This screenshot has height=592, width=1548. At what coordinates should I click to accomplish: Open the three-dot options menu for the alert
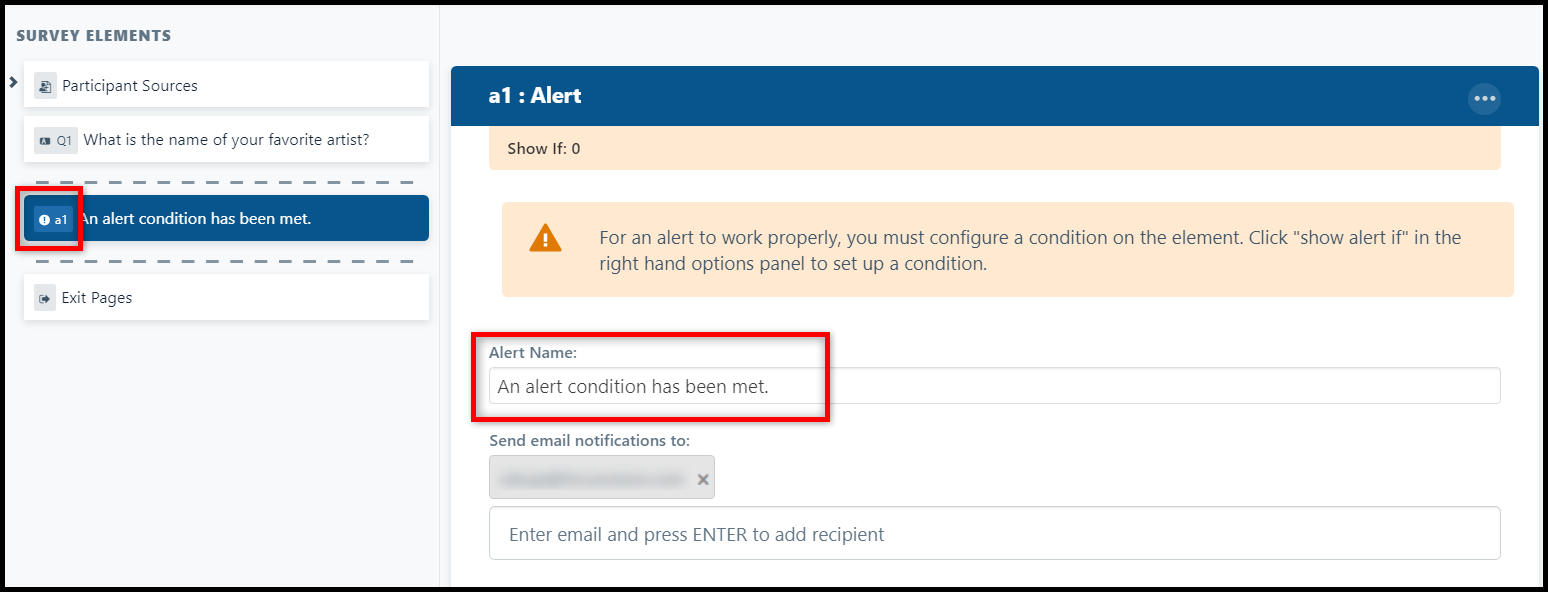click(x=1484, y=98)
